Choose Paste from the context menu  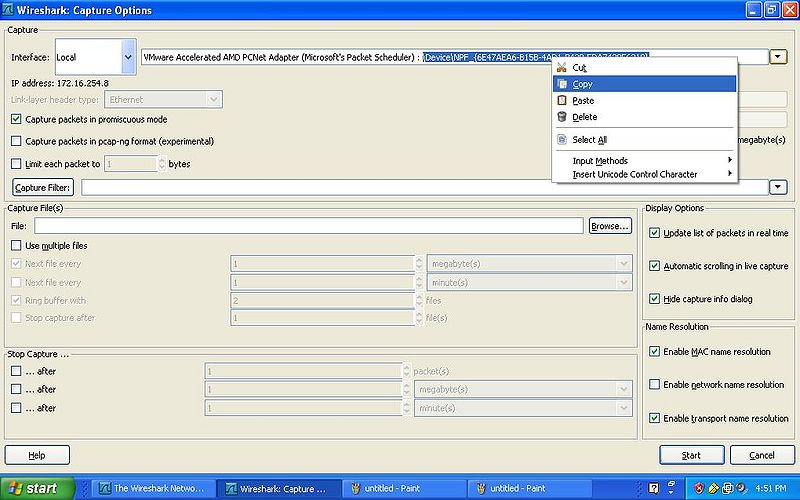pos(644,101)
